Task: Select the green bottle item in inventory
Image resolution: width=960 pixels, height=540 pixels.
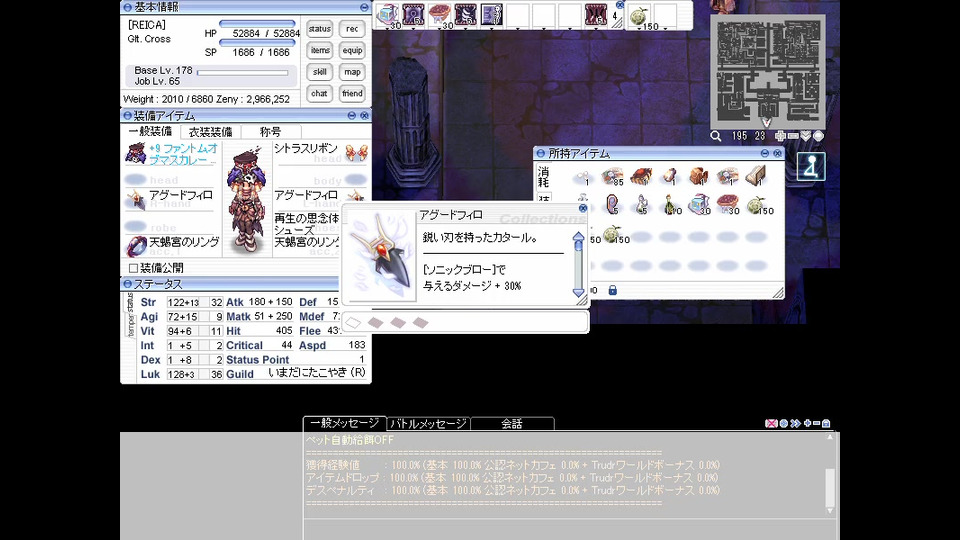Action: pyautogui.click(x=671, y=204)
